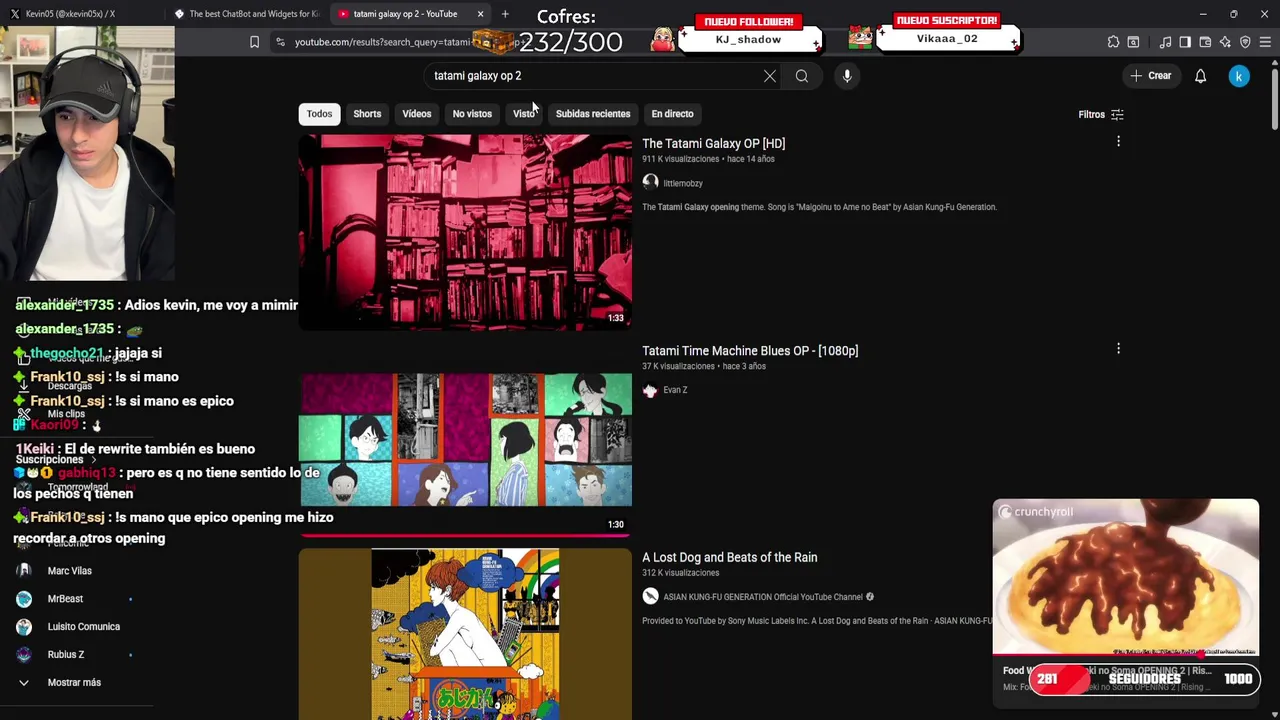Click the "37 K visualizaciones" text
Viewport: 1280px width, 720px height.
pyautogui.click(x=678, y=366)
